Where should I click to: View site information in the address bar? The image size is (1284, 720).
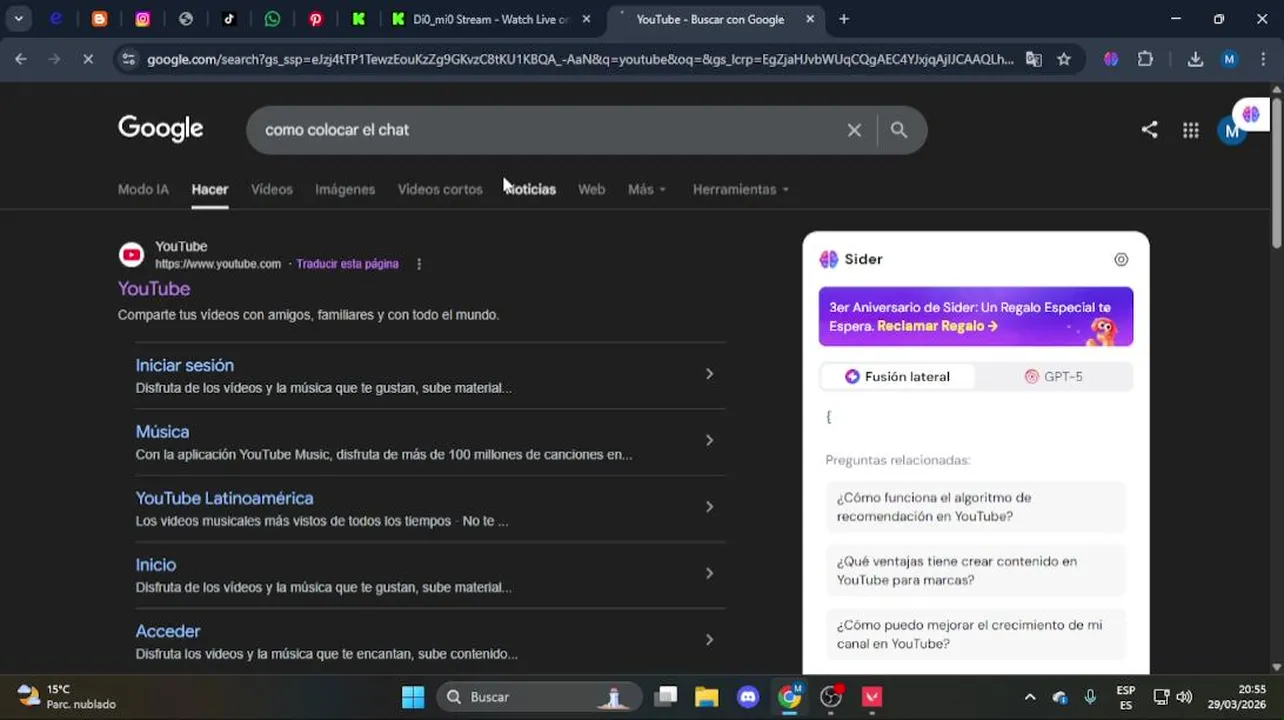click(x=128, y=60)
